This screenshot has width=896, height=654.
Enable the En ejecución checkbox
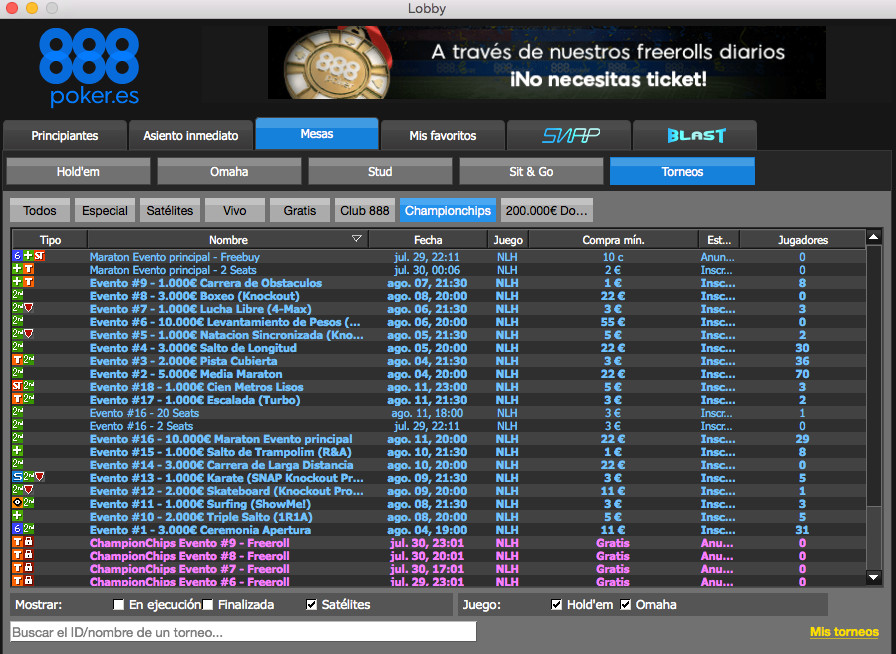point(118,605)
